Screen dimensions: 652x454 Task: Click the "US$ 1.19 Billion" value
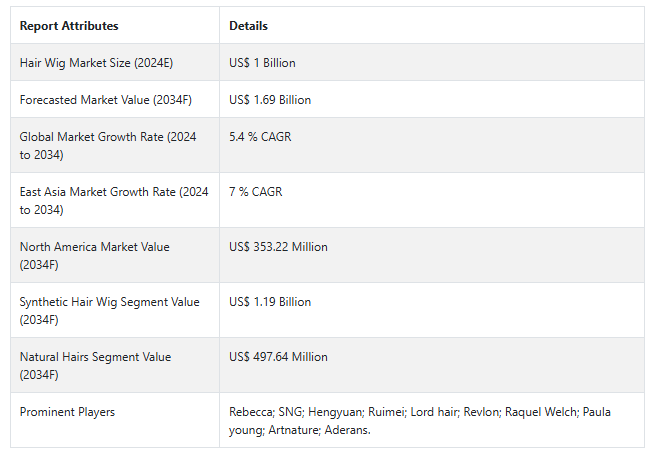tap(270, 302)
